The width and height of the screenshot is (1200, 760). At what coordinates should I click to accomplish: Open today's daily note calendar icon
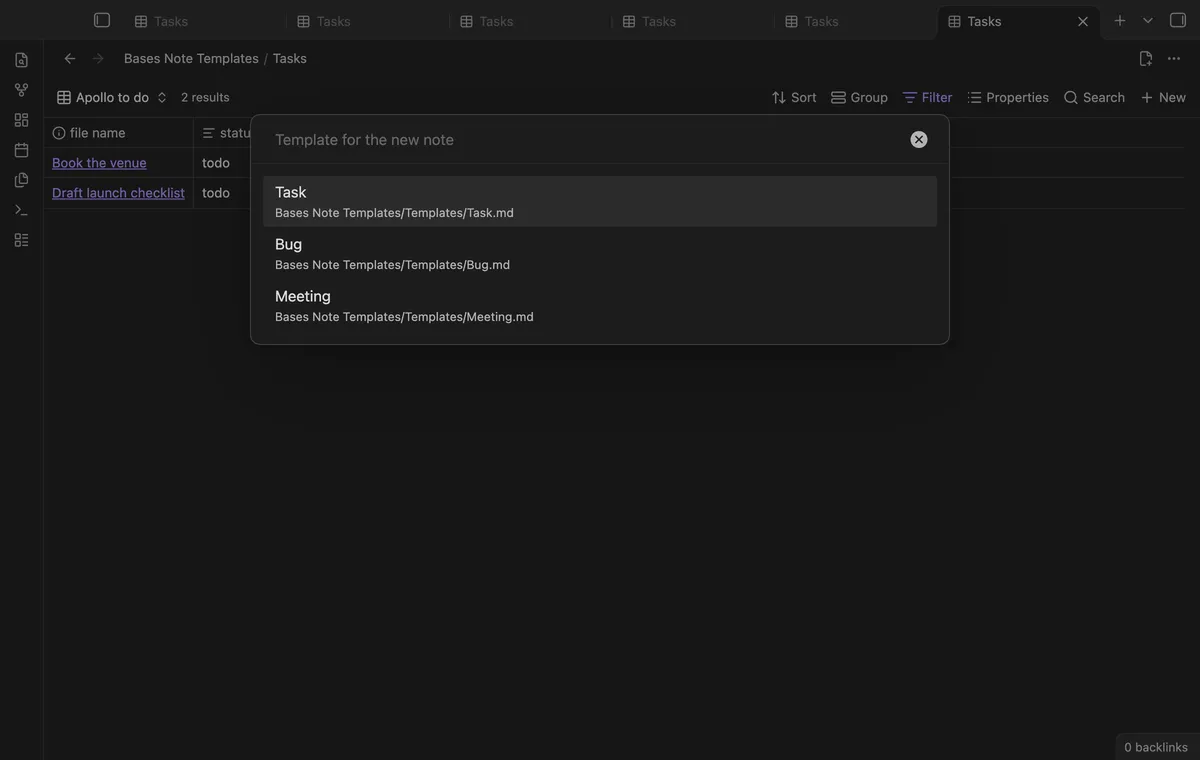coord(21,150)
